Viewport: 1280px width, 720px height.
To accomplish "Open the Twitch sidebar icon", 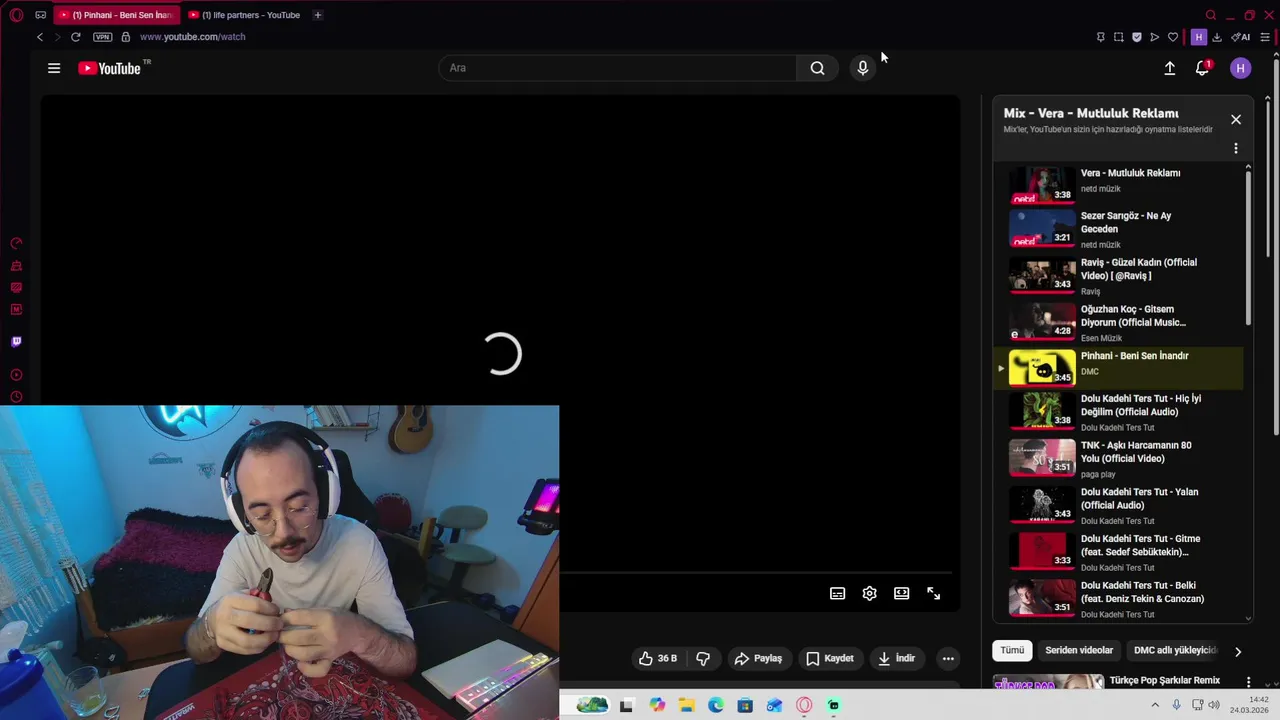I will [16, 342].
